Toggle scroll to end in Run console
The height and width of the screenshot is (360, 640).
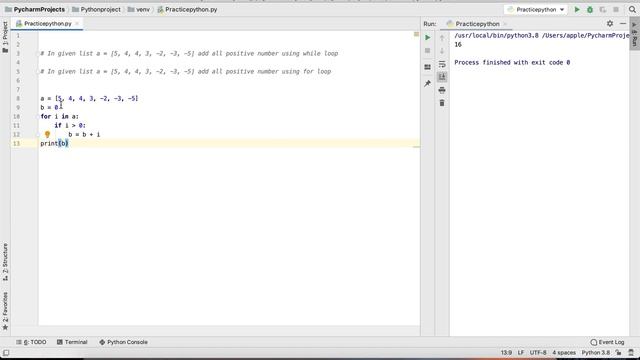coord(442,77)
